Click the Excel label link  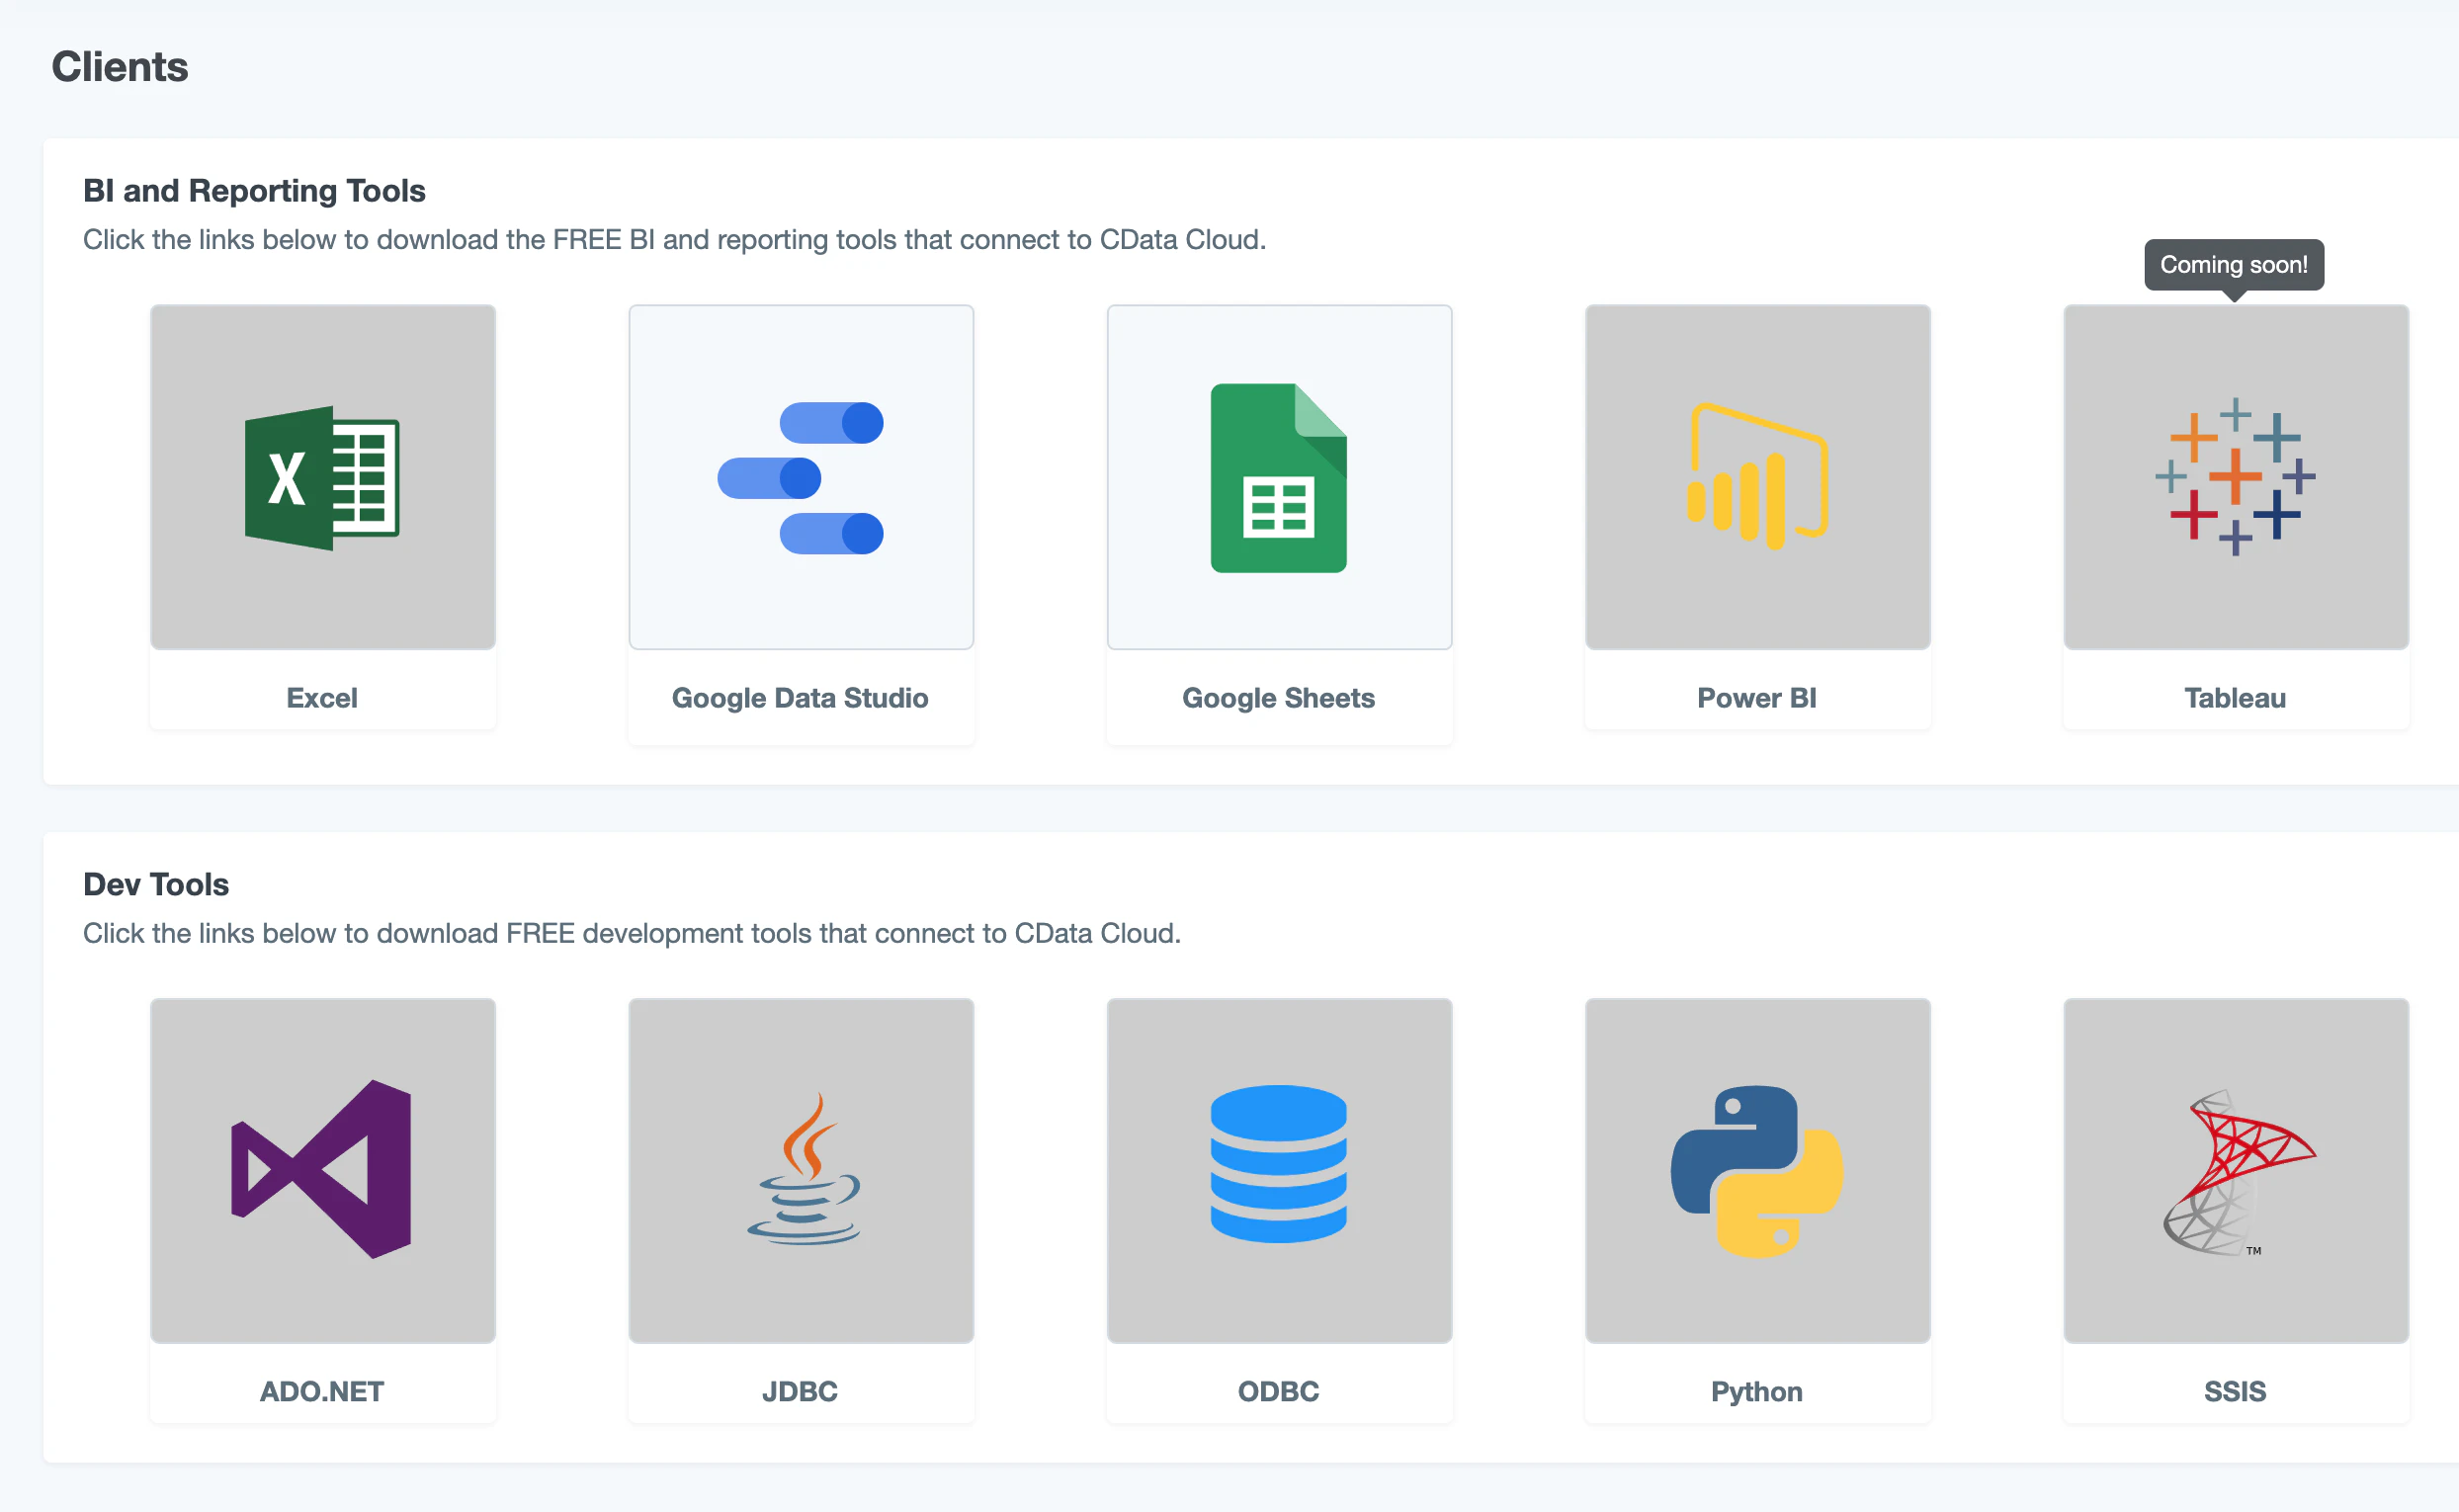[x=322, y=698]
